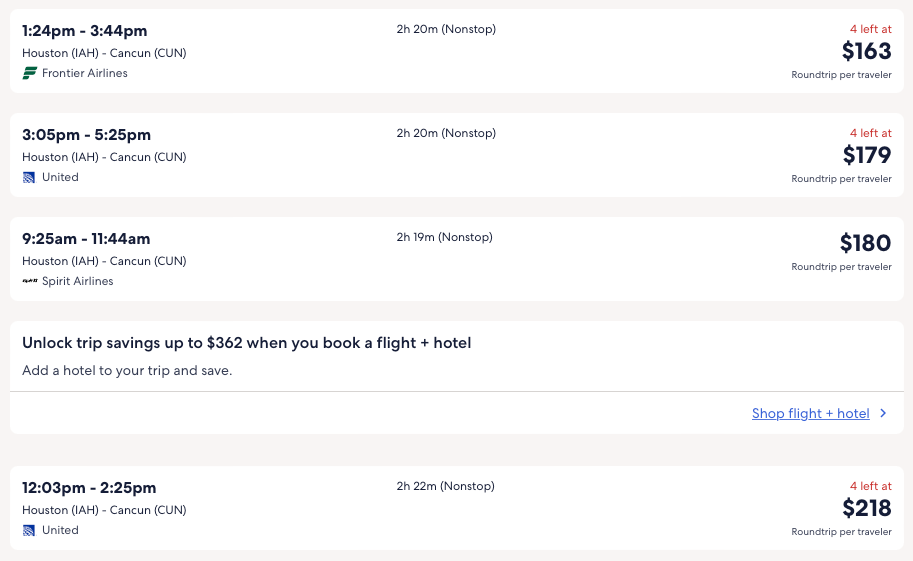Click the $179 roundtrip price
The image size is (913, 561).
click(x=866, y=155)
